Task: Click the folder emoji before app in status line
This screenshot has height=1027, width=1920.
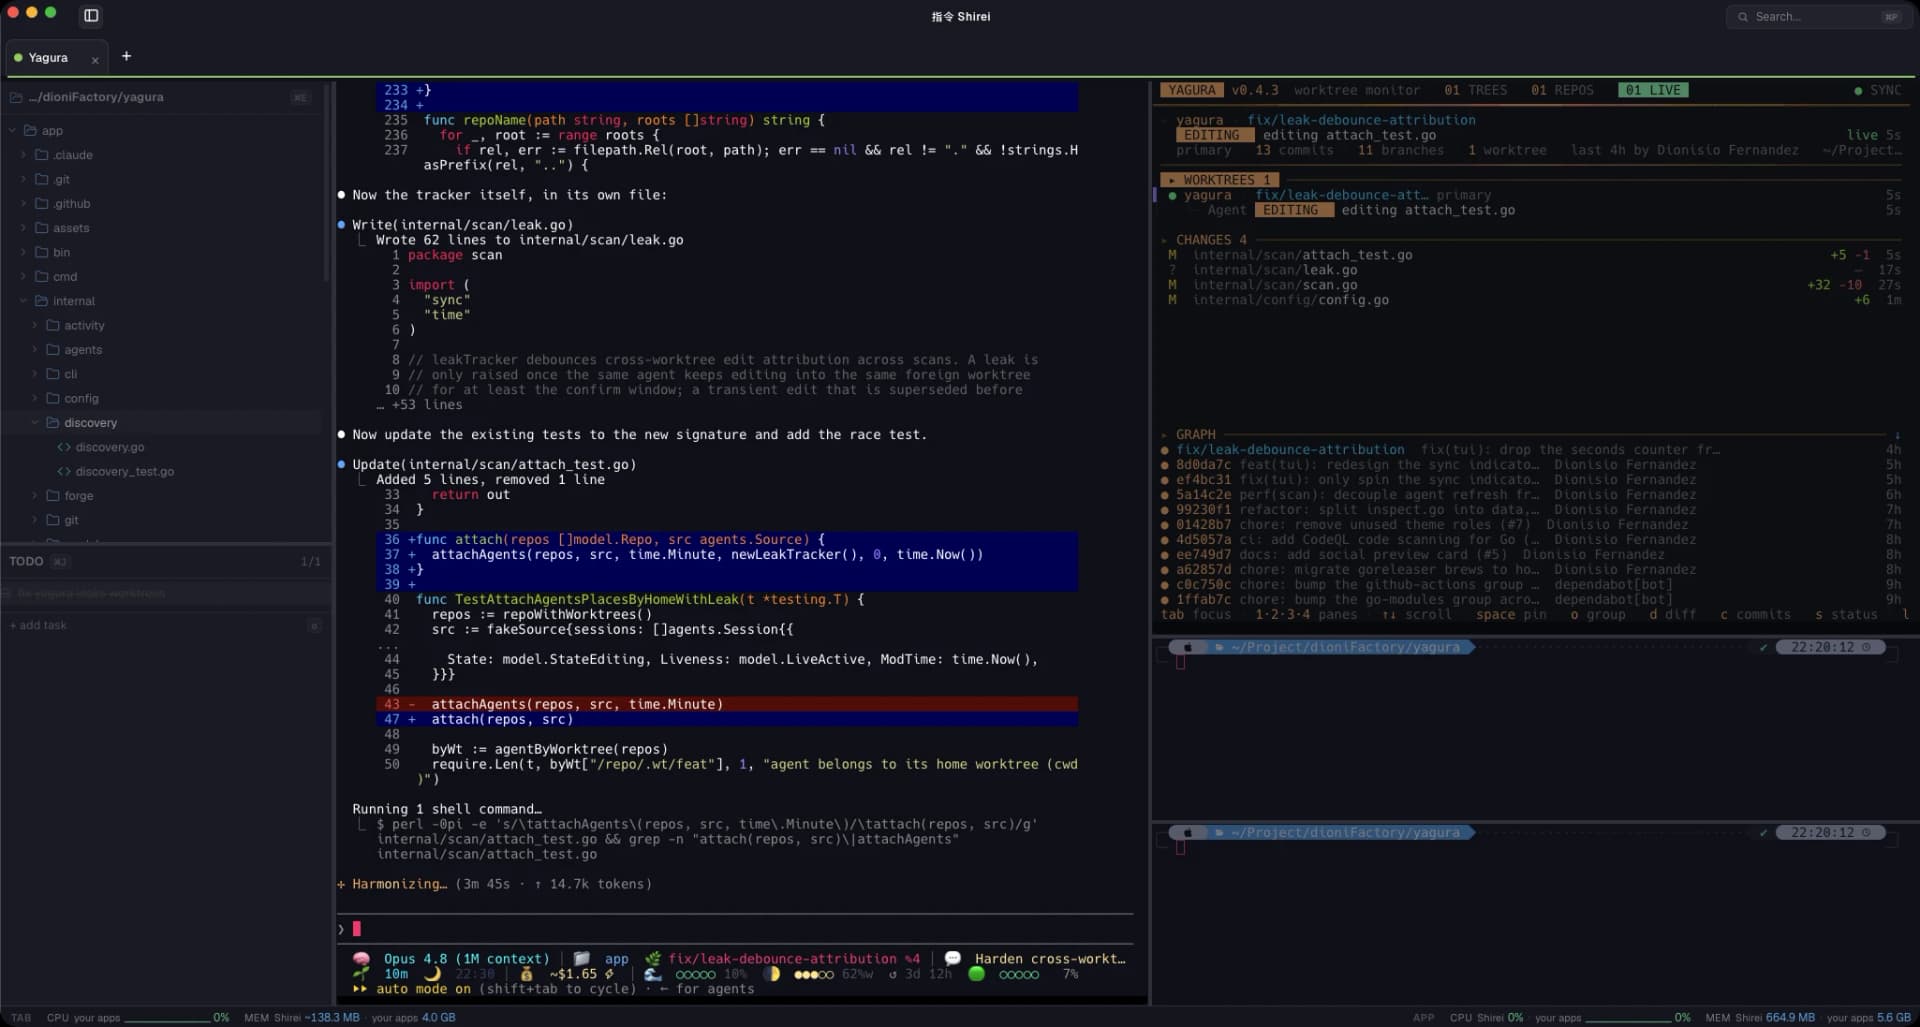Action: pos(582,958)
